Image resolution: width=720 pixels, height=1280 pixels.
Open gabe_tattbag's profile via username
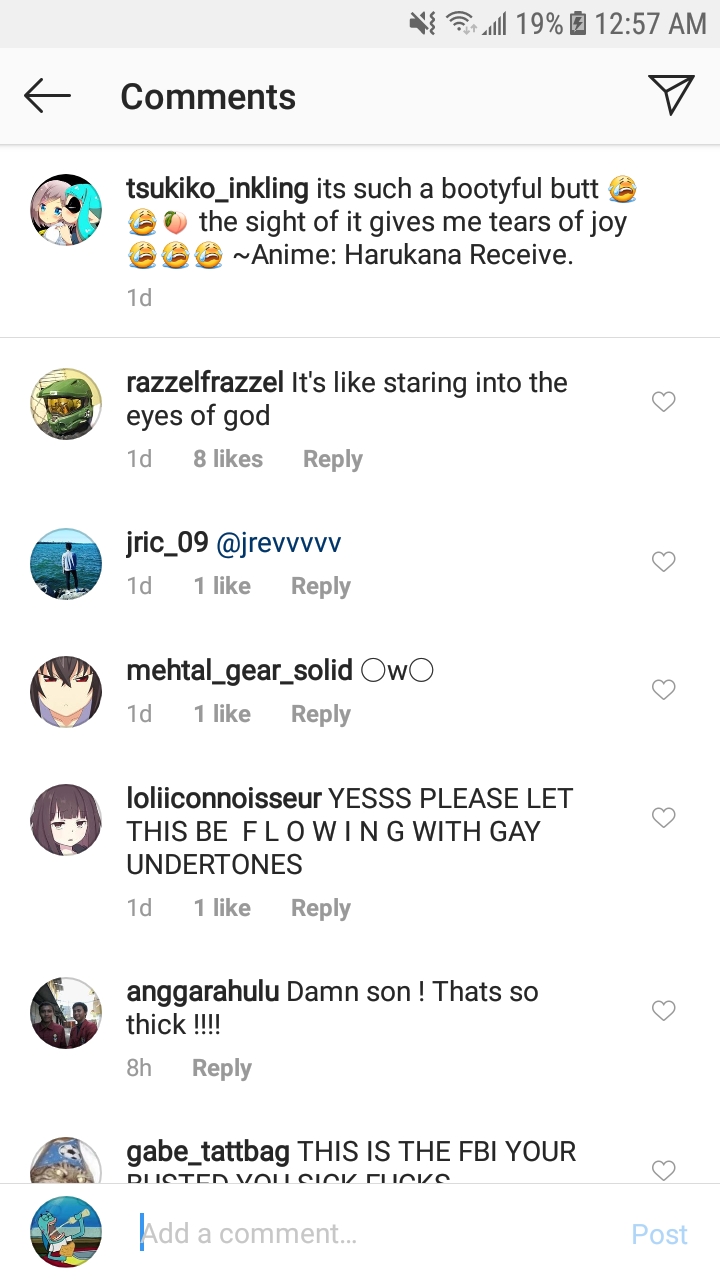click(208, 1152)
